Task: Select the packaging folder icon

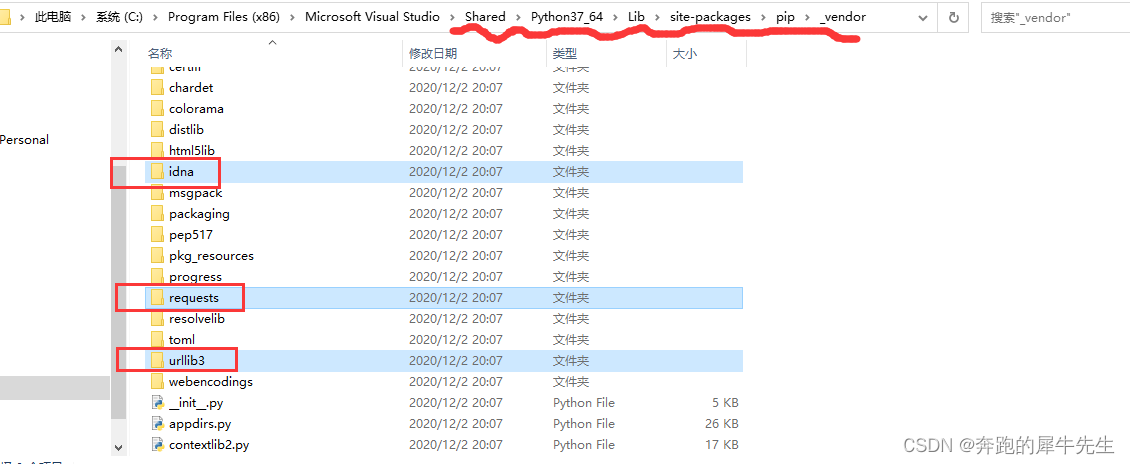Action: coord(158,214)
